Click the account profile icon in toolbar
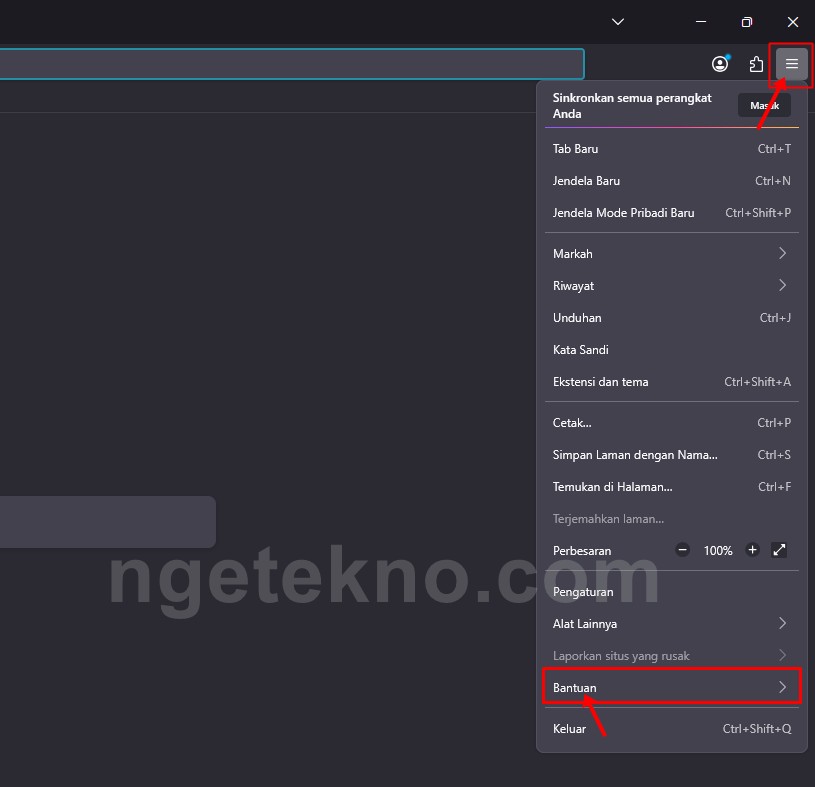Screen dimensions: 815x787 720,65
